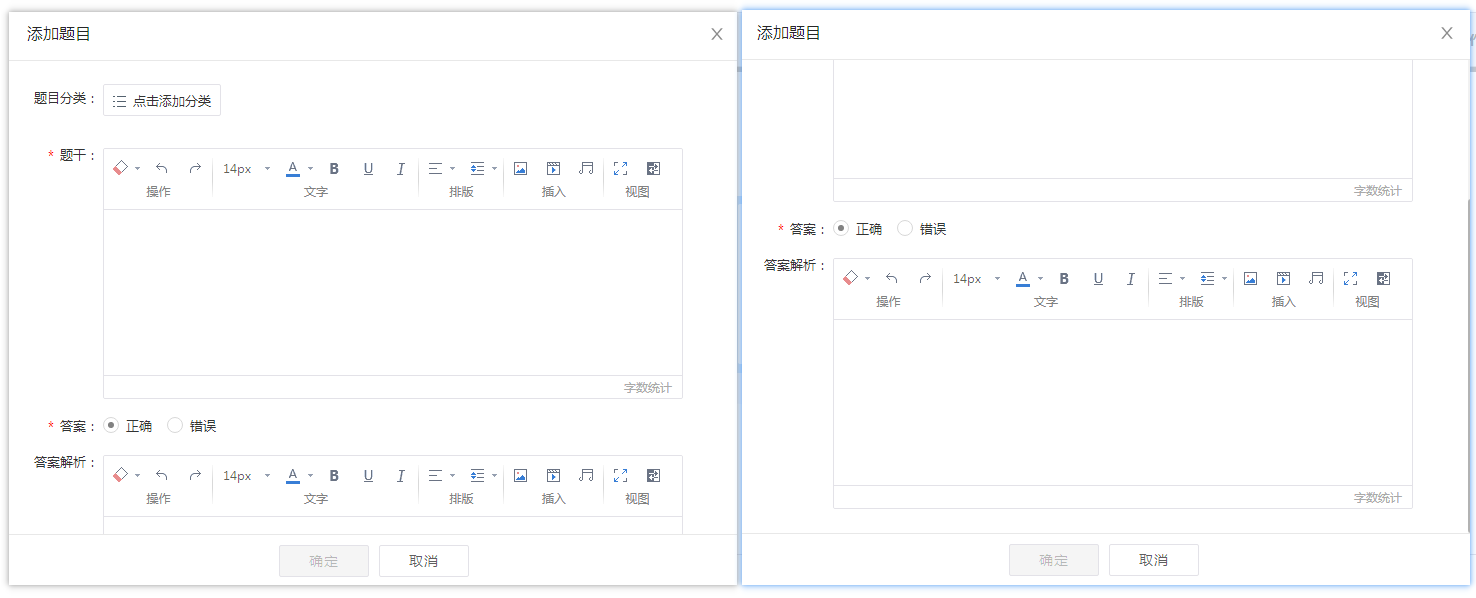
Task: Toggle bold in left dialog's 题干 toolbar
Action: tap(335, 168)
